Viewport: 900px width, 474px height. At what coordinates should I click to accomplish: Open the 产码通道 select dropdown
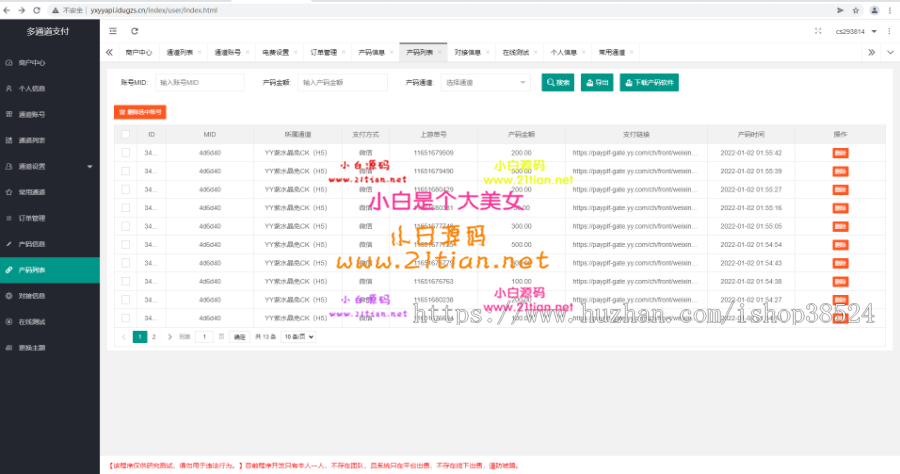(x=486, y=83)
